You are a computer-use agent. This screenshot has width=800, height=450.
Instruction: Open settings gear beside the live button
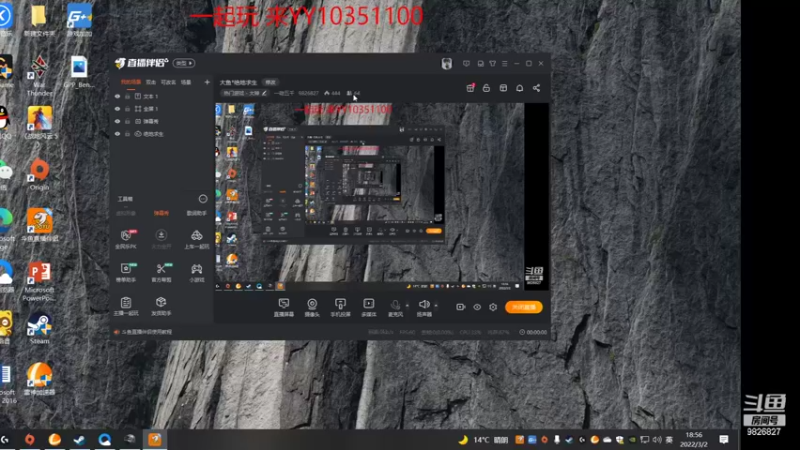point(493,307)
